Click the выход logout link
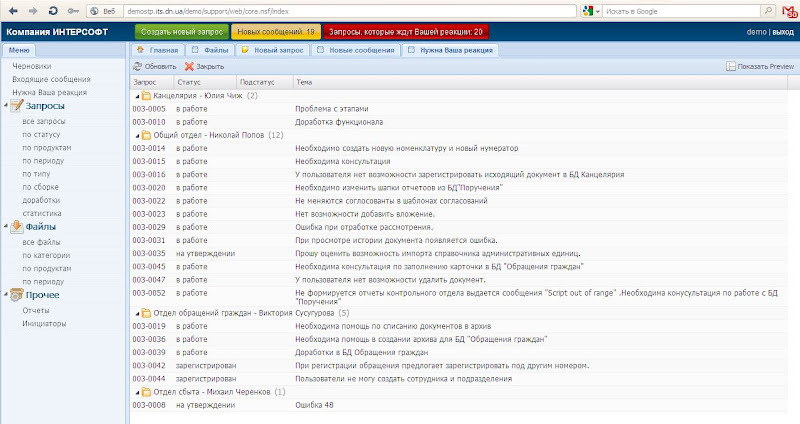The height and width of the screenshot is (424, 800). [x=783, y=32]
